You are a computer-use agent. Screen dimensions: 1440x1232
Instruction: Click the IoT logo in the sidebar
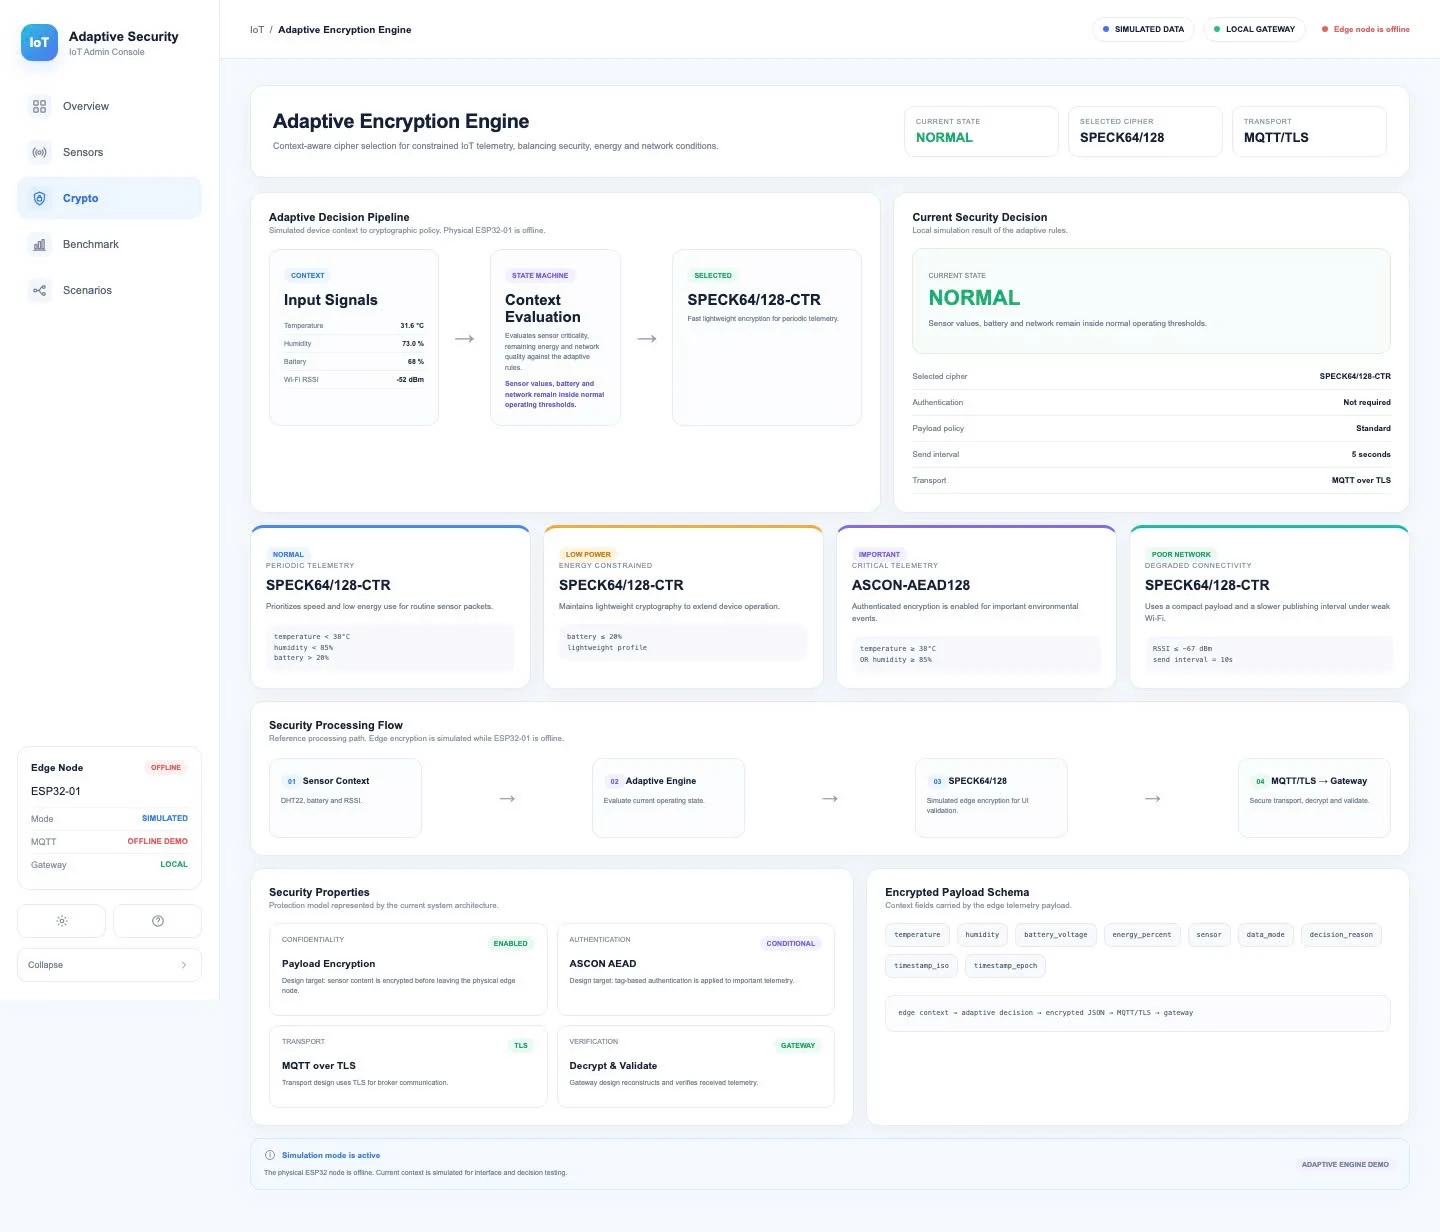click(x=39, y=43)
